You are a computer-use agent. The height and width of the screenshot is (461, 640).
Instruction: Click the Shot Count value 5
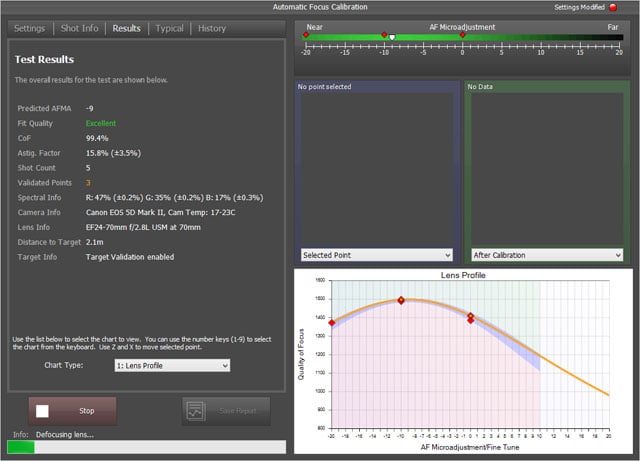88,168
